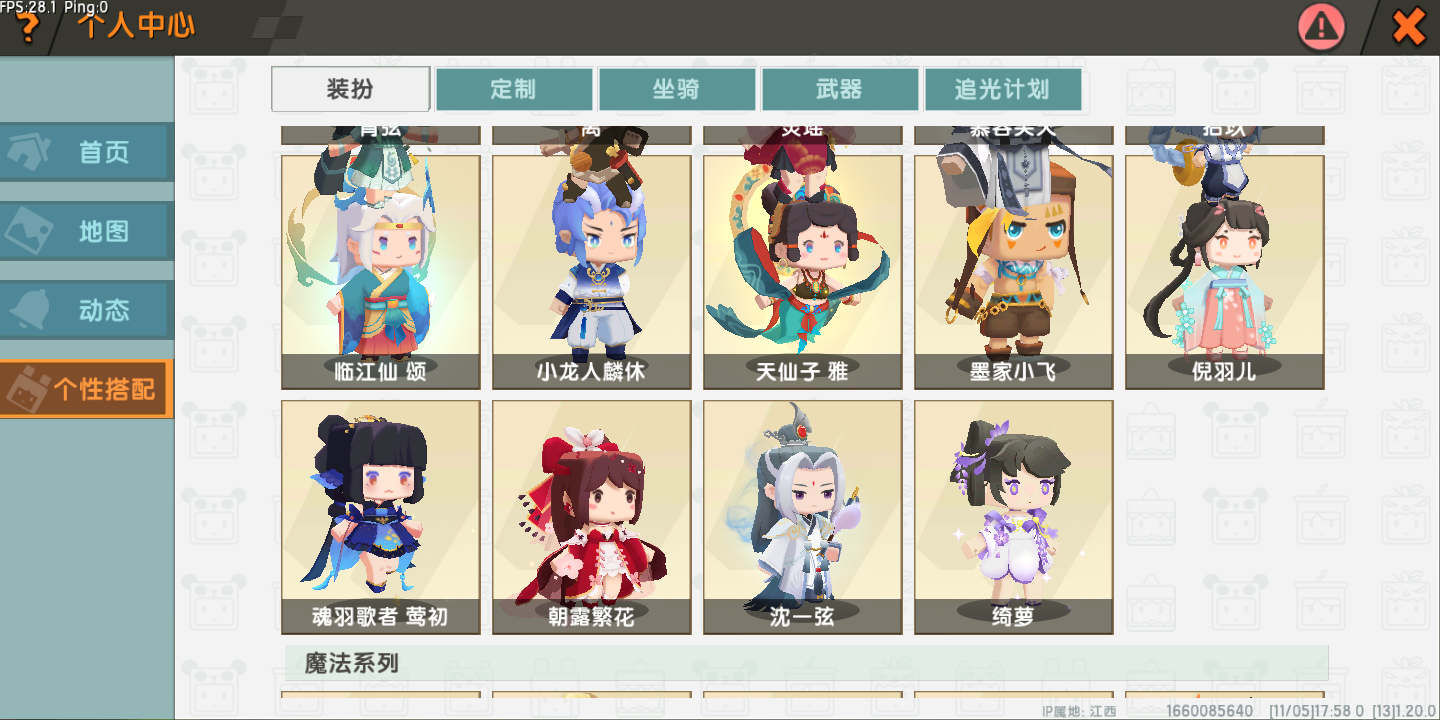Select the 临江仙 颂 costume
The image size is (1440, 720).
[381, 272]
